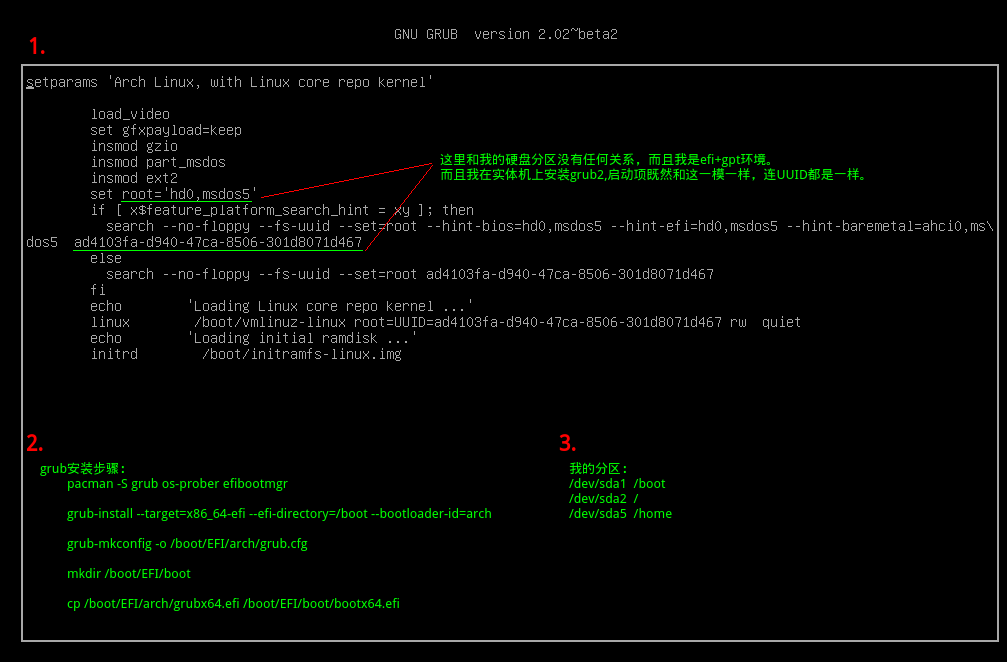The image size is (1007, 662).
Task: Click the cp grubx64.efi bootx64.efi command text
Action: coord(233,604)
